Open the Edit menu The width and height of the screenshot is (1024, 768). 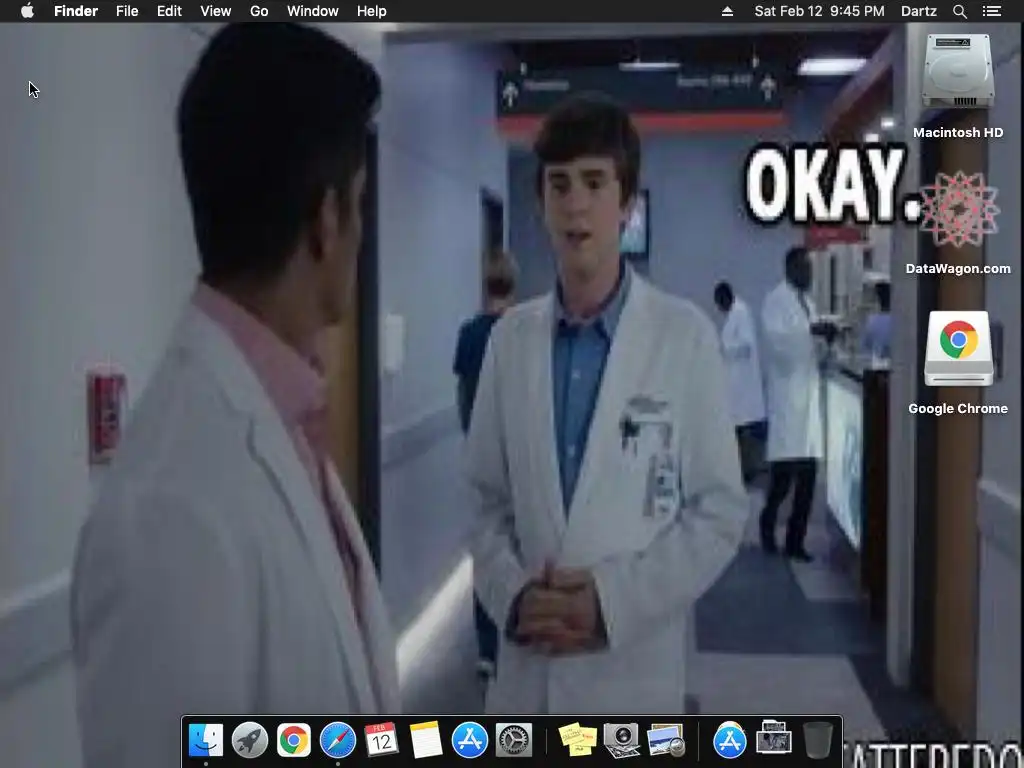click(x=169, y=11)
